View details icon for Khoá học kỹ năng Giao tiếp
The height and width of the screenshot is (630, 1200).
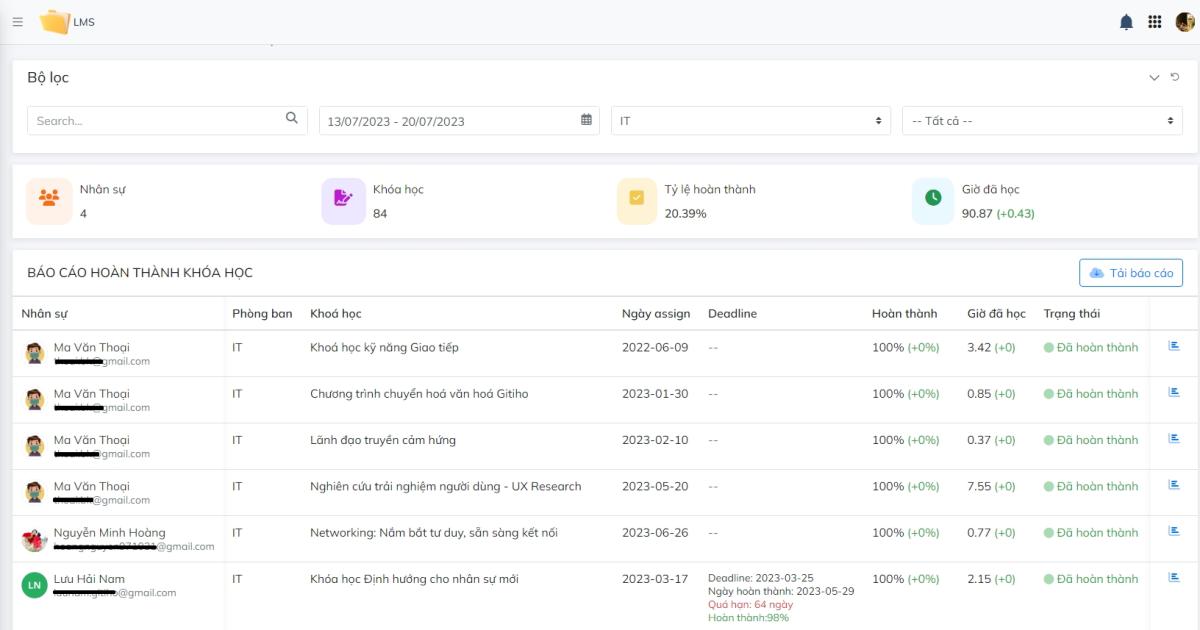(1174, 346)
